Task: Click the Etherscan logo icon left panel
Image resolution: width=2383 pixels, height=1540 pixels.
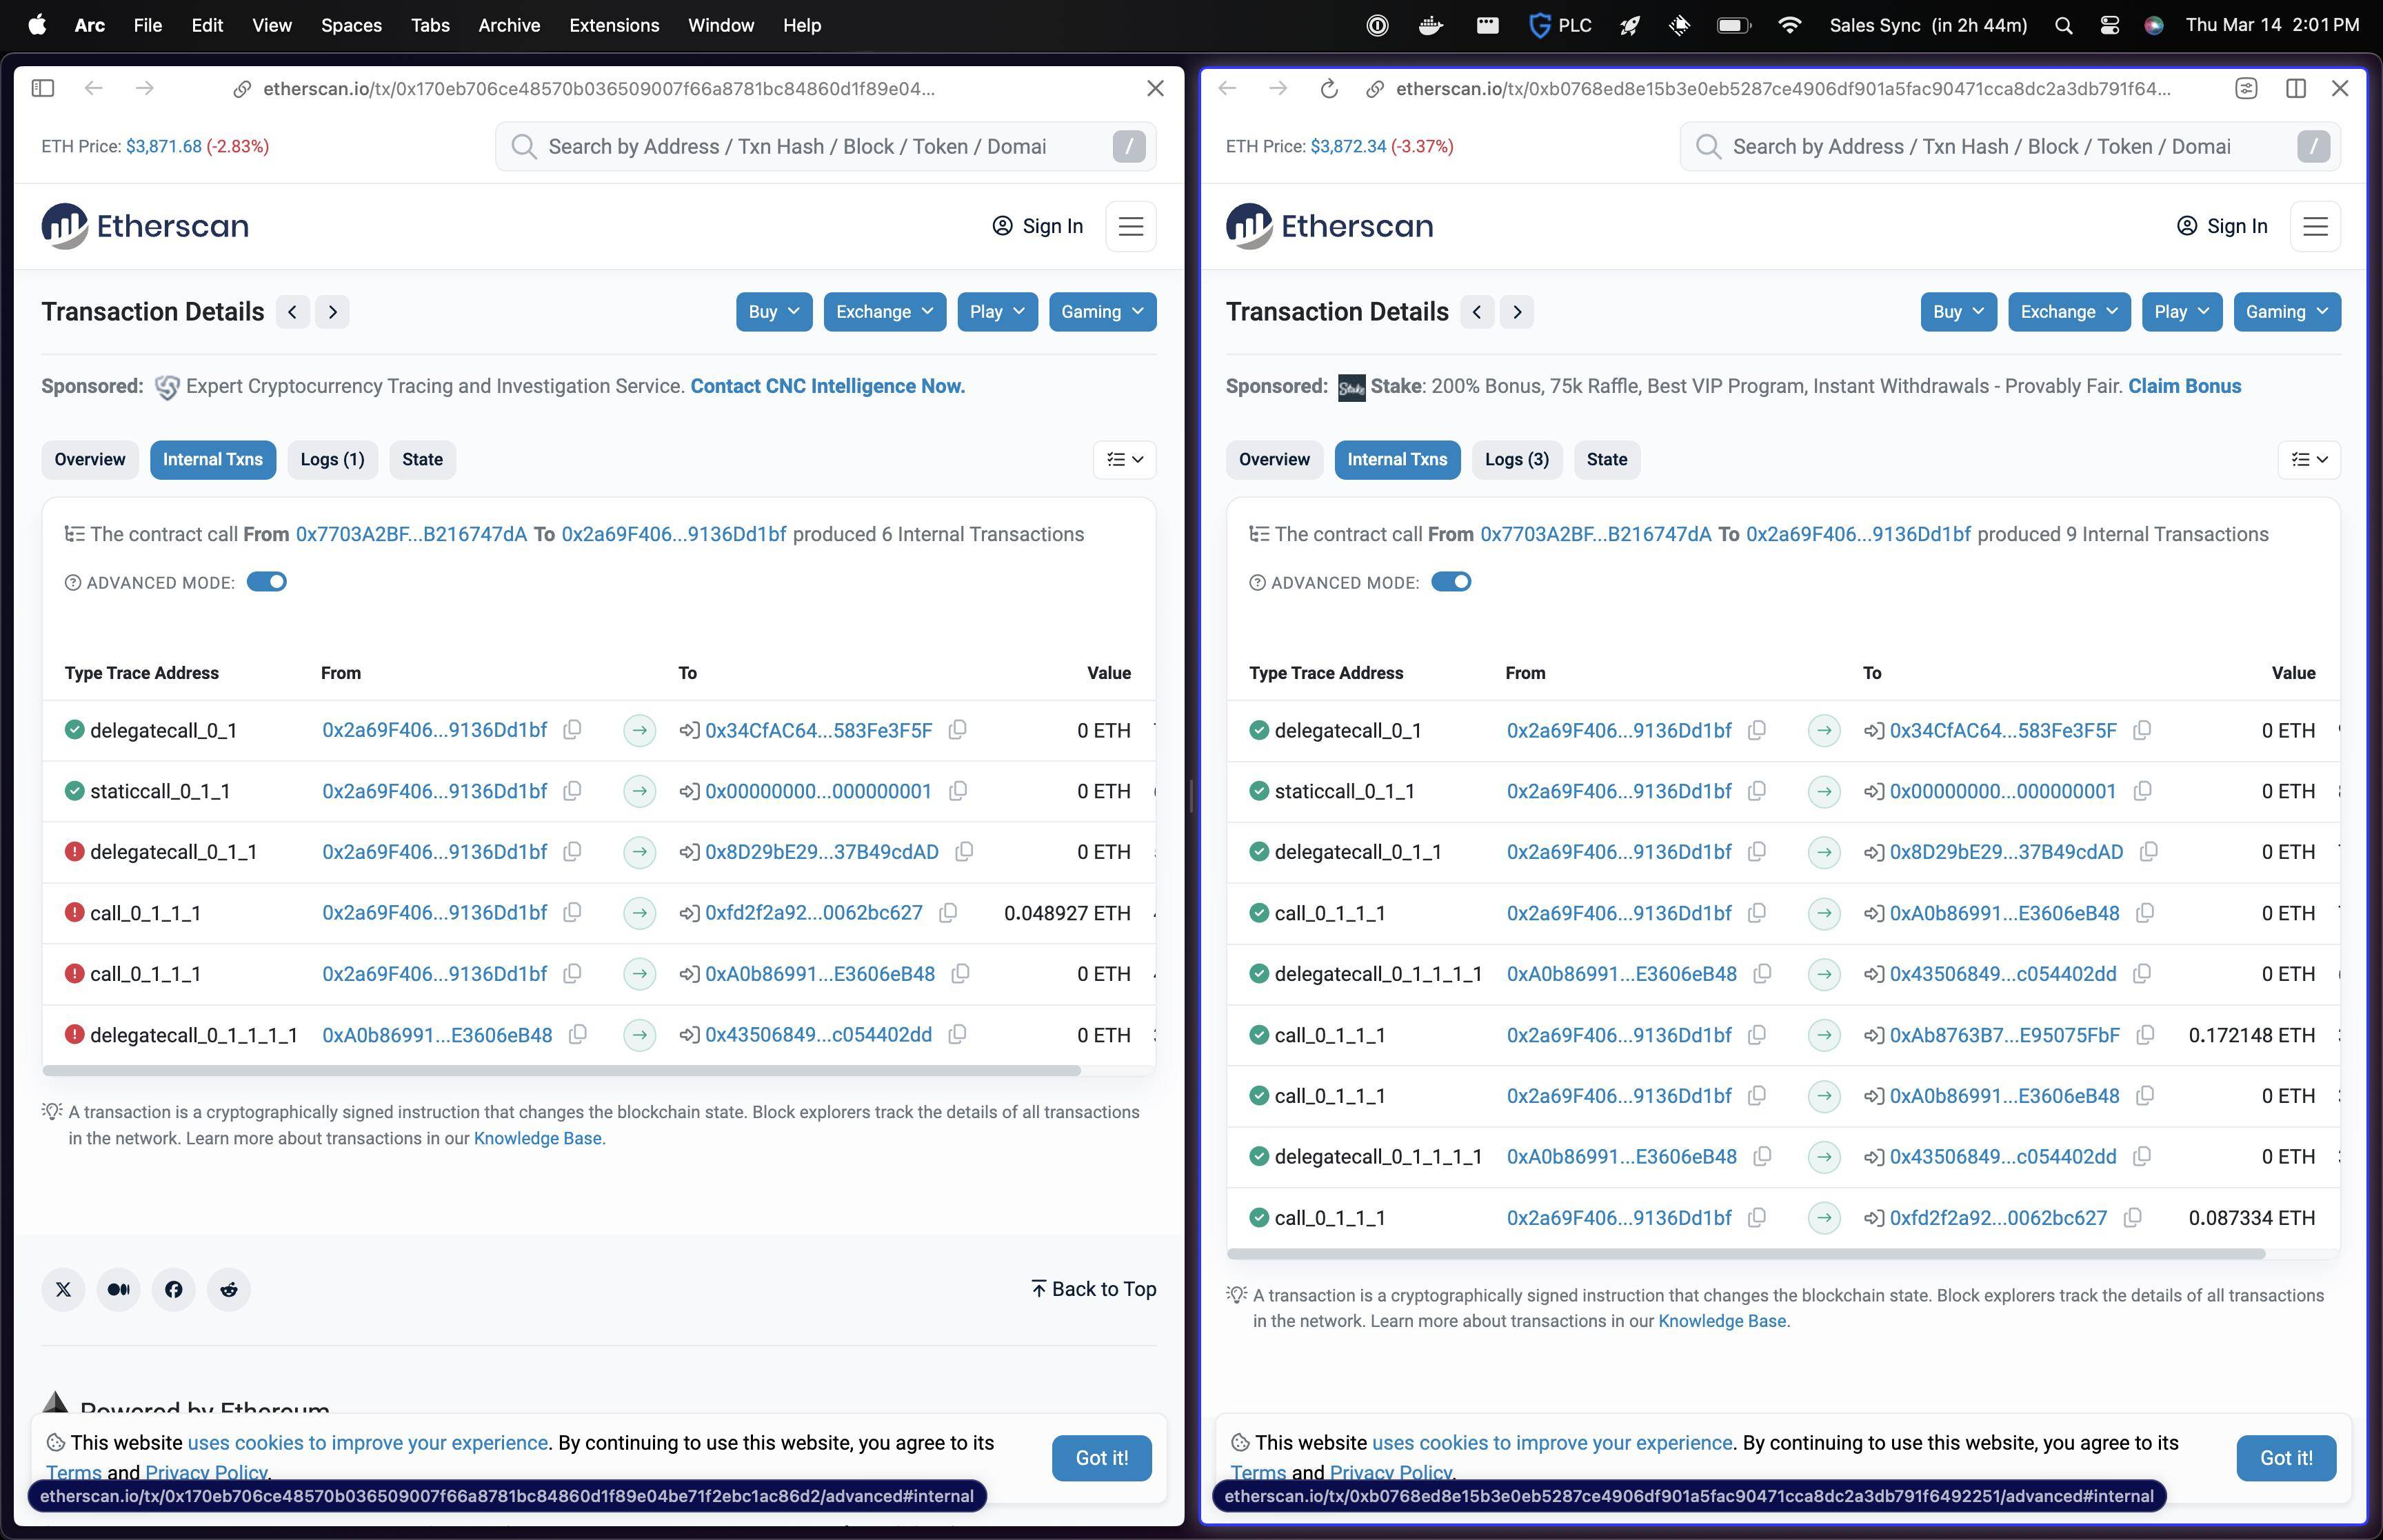Action: click(64, 225)
